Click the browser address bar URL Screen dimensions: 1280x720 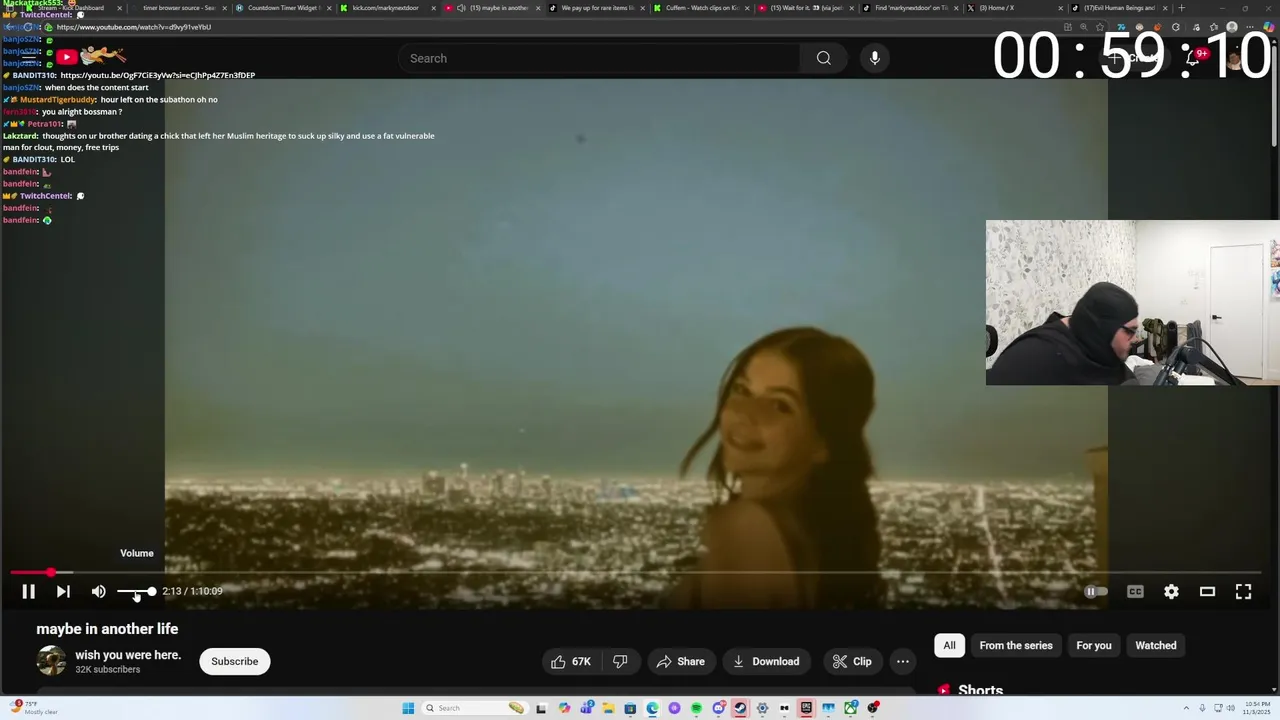(134, 27)
